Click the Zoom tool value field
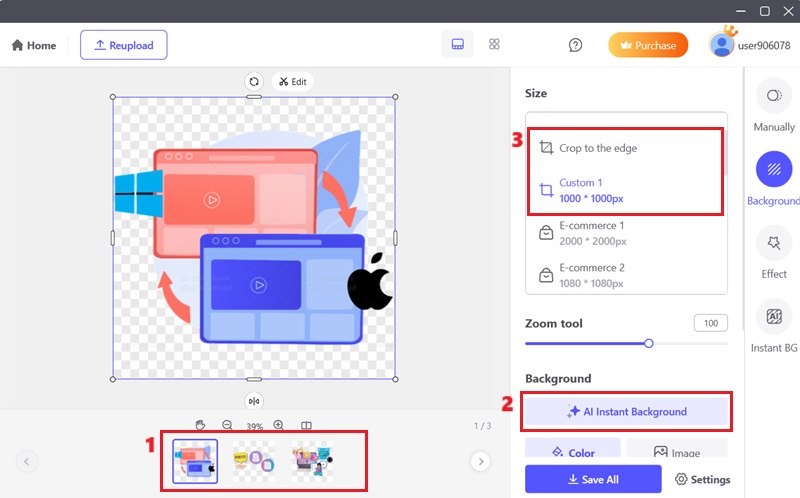Viewport: 800px width, 498px height. click(711, 323)
